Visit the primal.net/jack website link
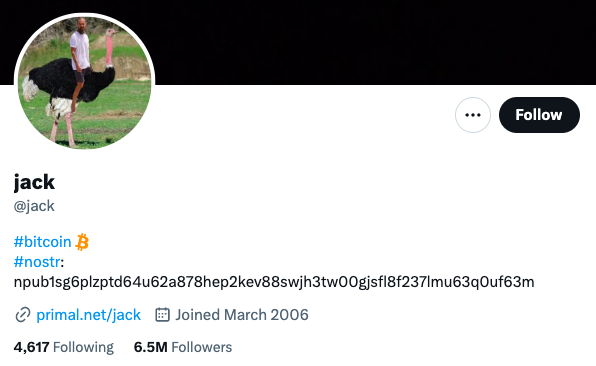The image size is (596, 366). 89,315
